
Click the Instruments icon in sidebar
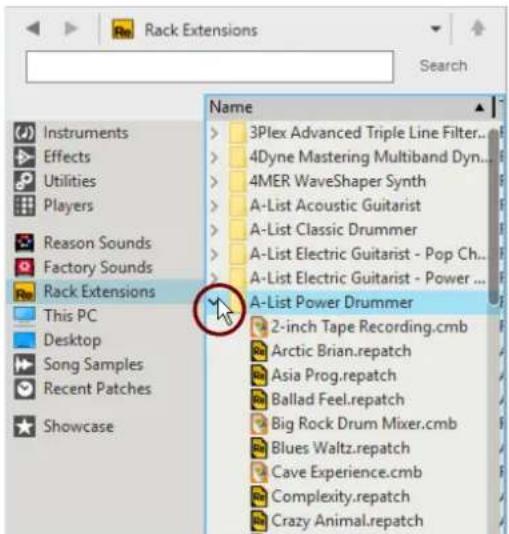24,133
